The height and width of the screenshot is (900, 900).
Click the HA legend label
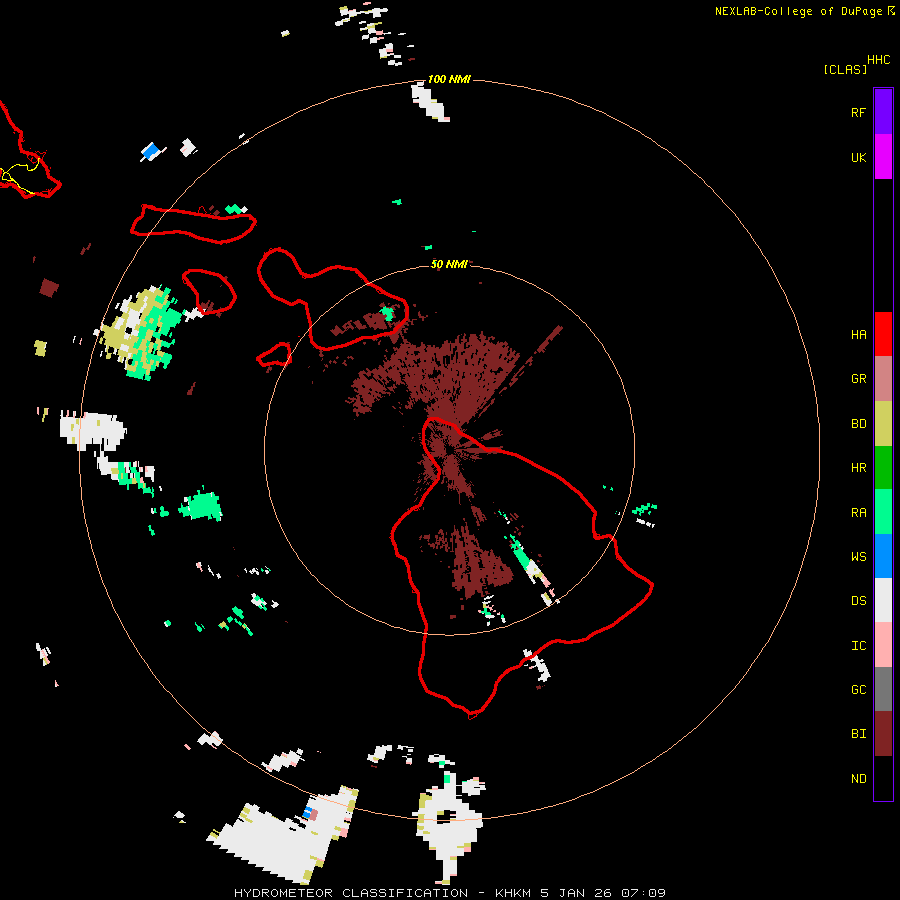click(858, 334)
